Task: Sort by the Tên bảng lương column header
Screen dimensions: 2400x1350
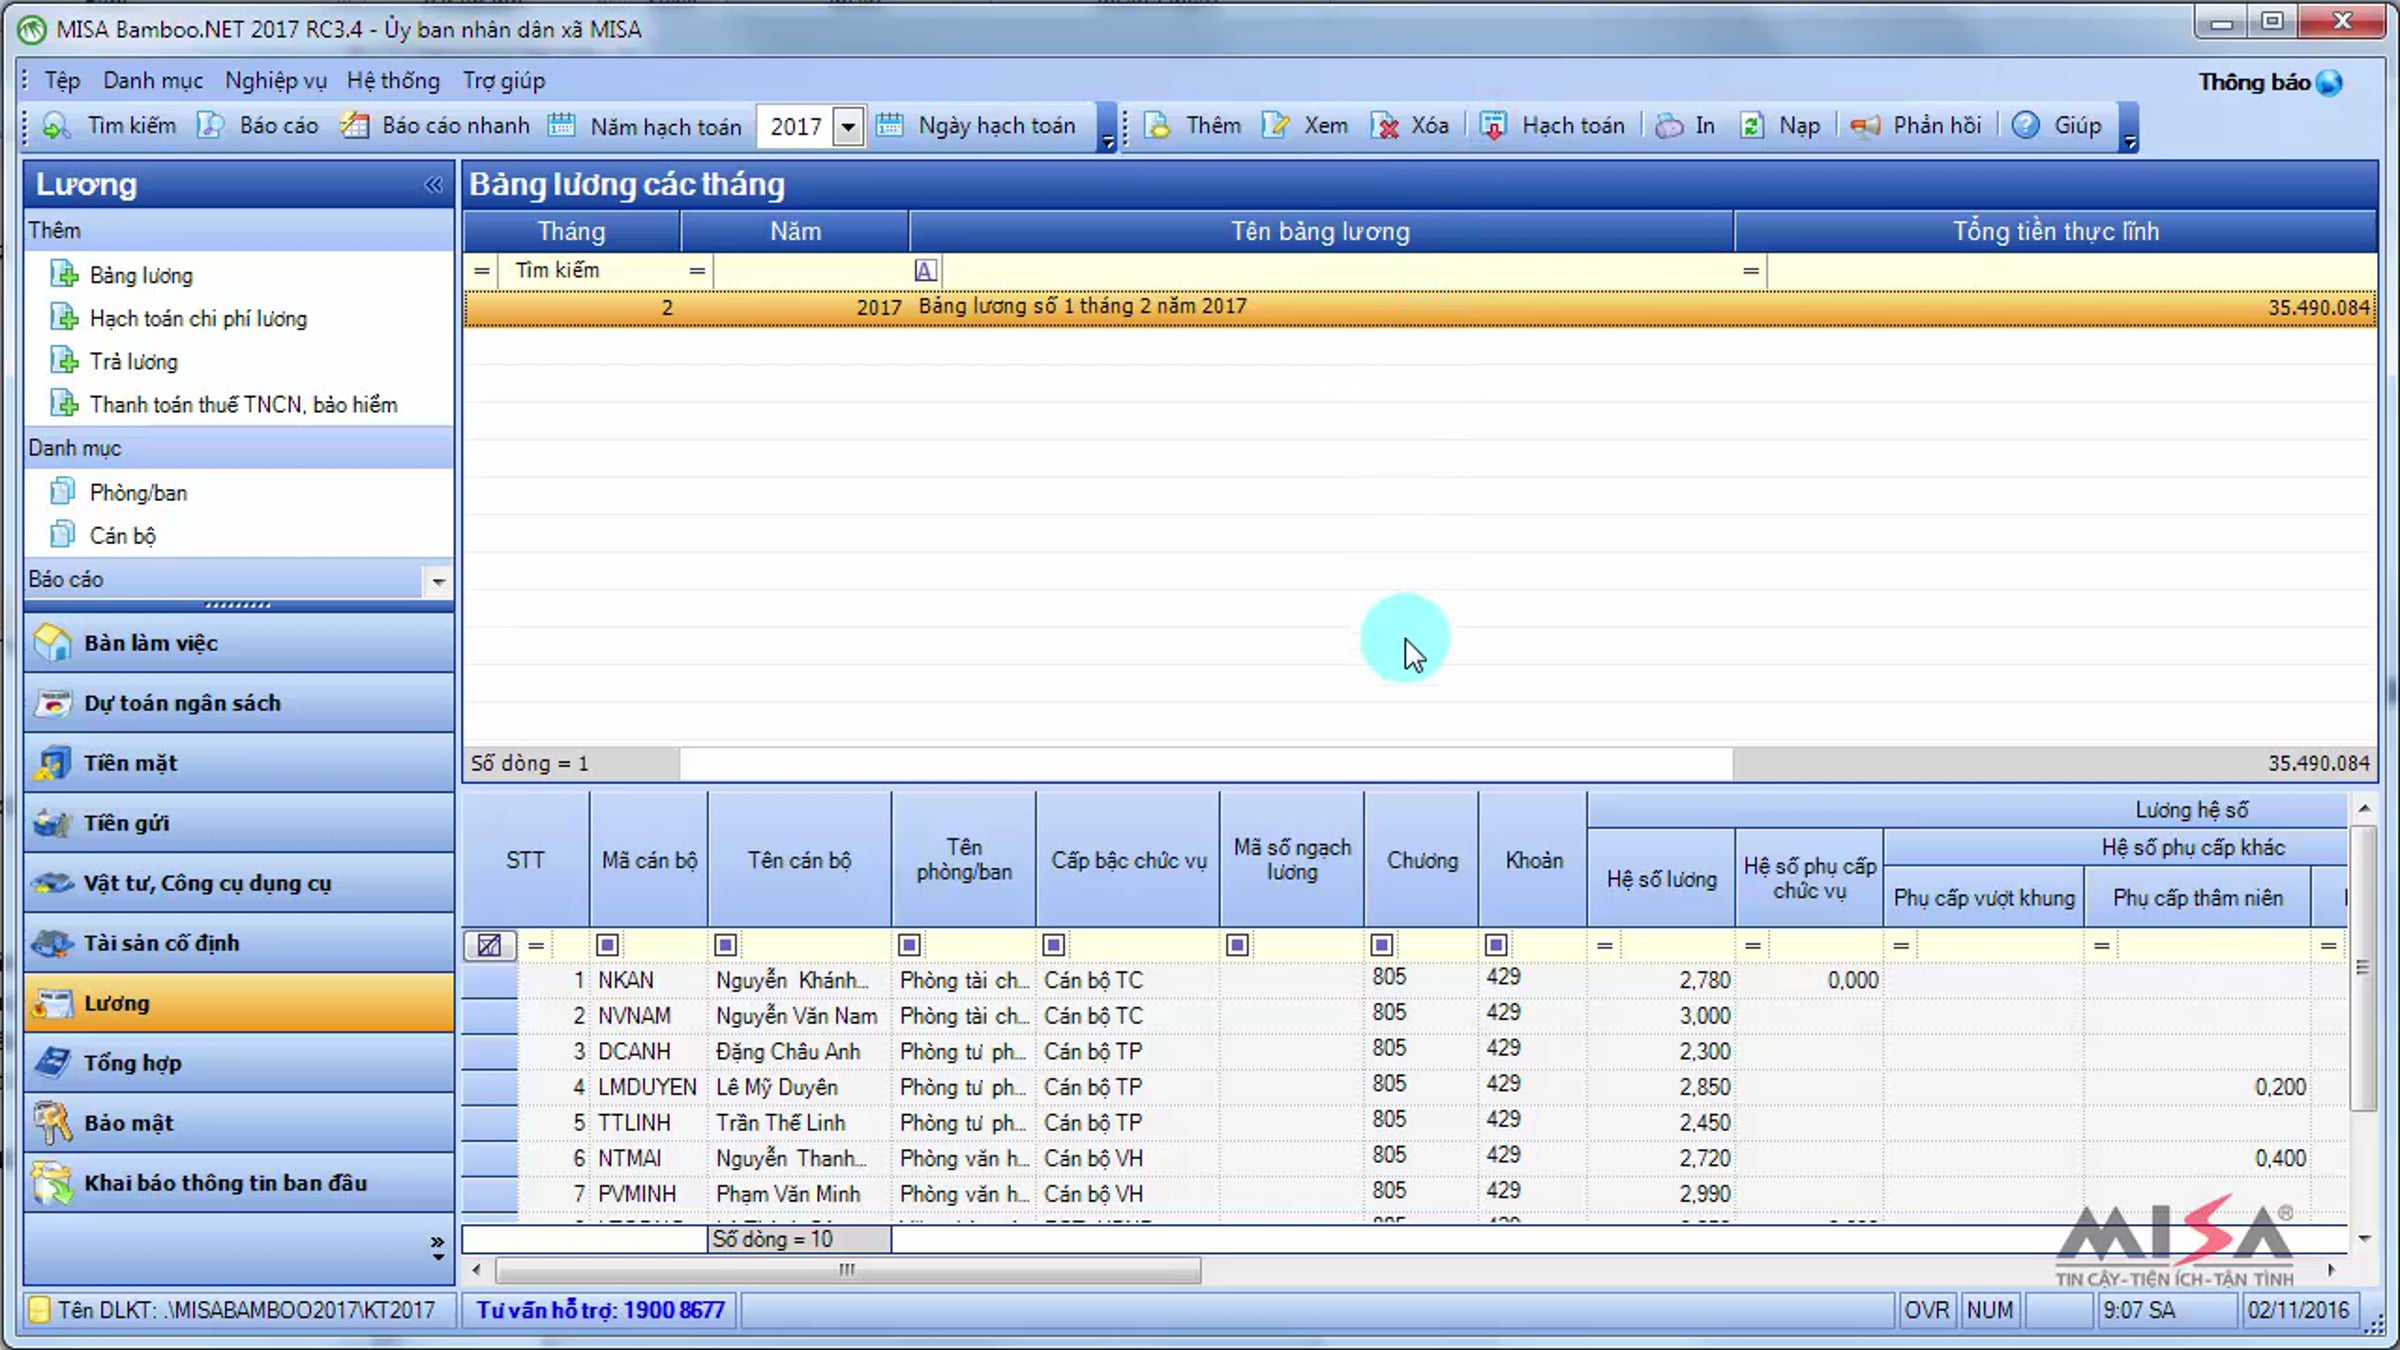Action: tap(1321, 232)
